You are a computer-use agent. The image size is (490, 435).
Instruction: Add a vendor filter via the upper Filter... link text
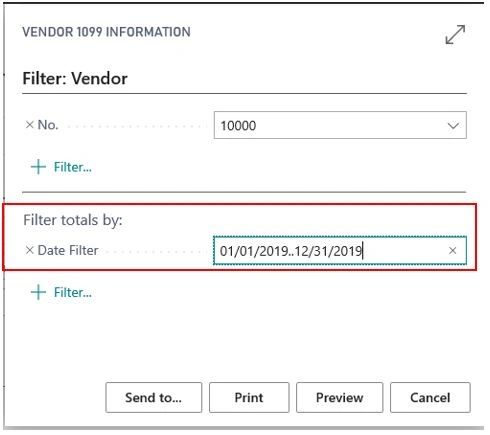point(73,167)
